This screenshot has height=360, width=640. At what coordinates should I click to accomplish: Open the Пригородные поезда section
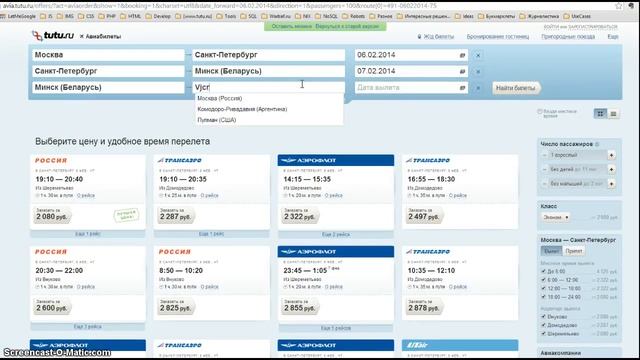tap(568, 37)
